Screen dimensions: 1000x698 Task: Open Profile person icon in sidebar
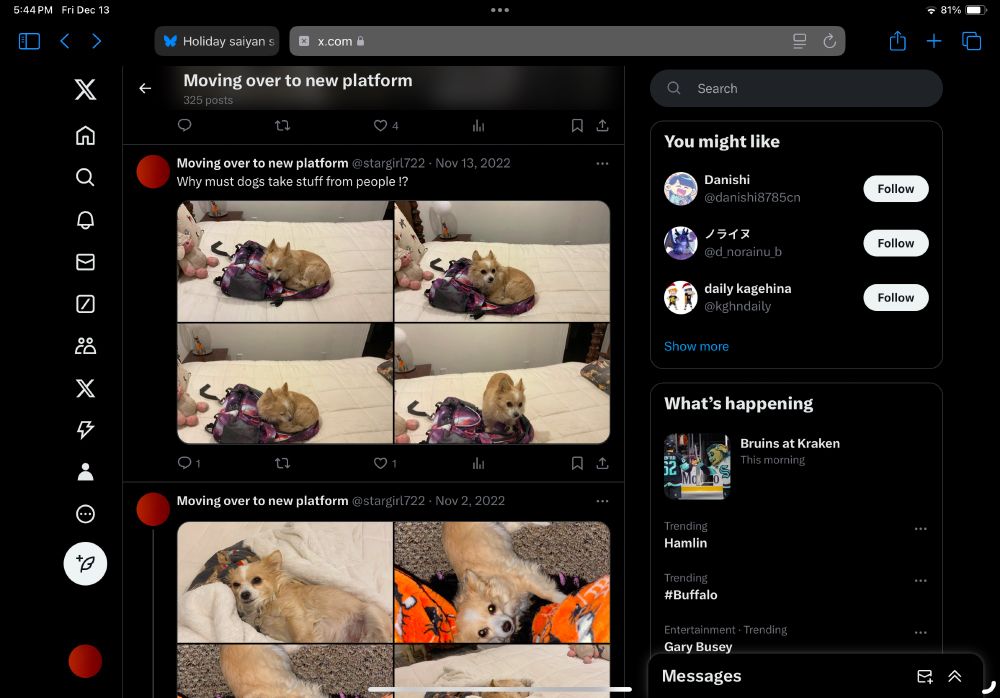pos(85,472)
